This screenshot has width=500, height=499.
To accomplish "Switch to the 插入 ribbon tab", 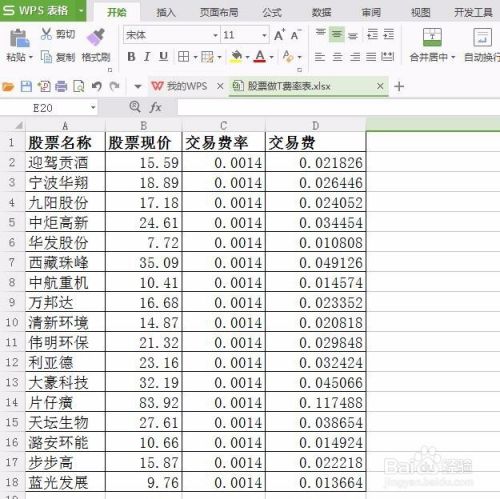I will tap(166, 13).
